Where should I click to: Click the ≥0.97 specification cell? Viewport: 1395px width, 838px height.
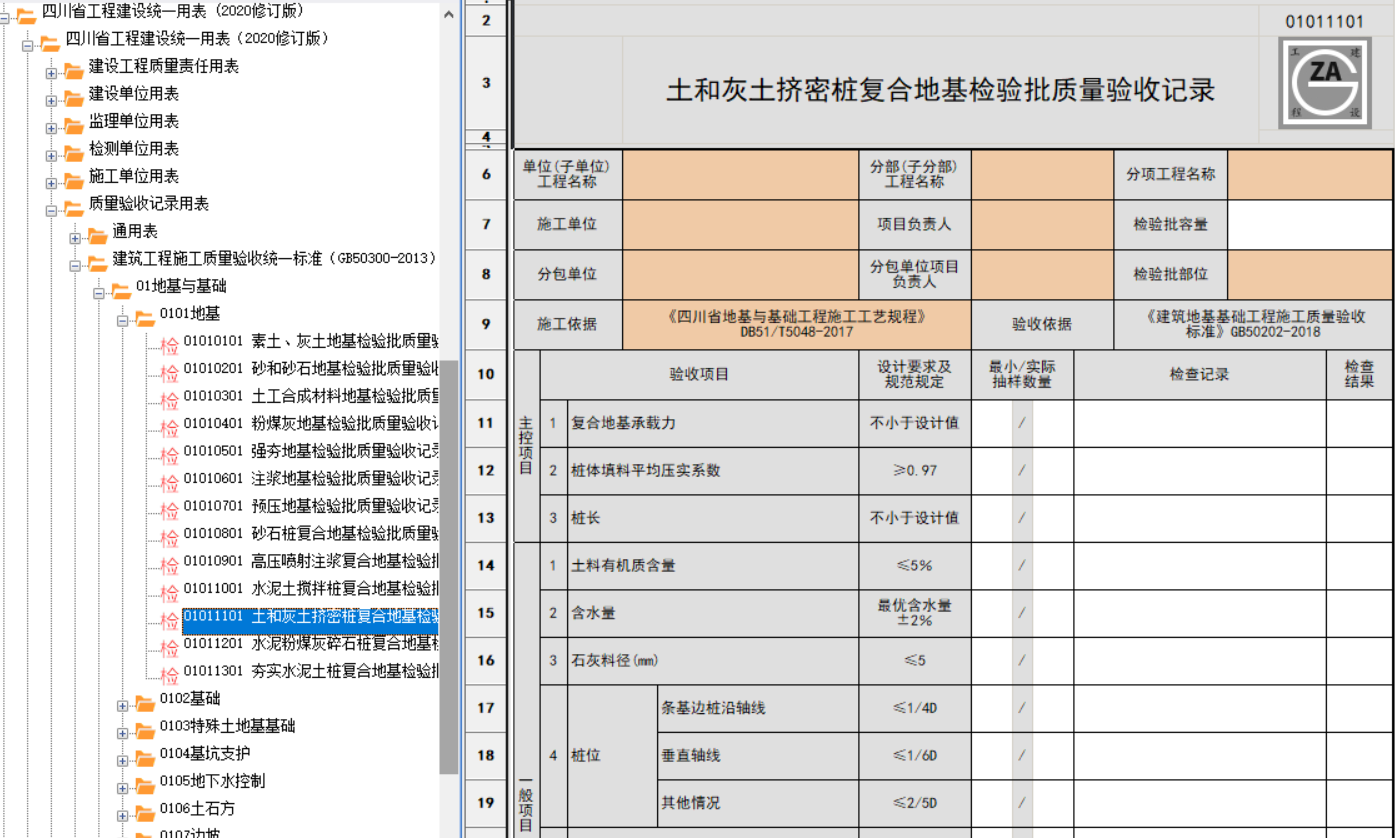click(915, 470)
